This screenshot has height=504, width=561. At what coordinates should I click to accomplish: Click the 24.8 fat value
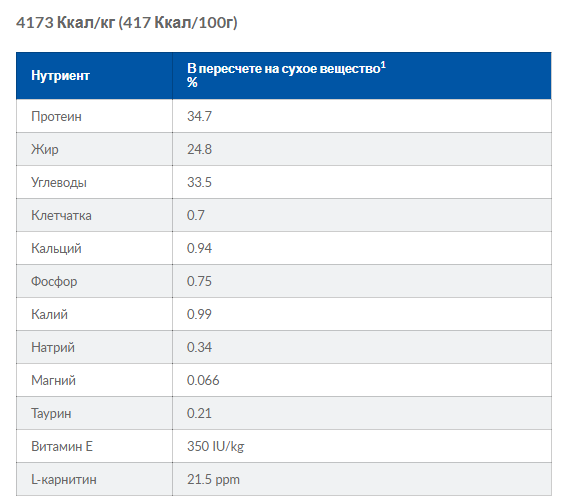199,149
